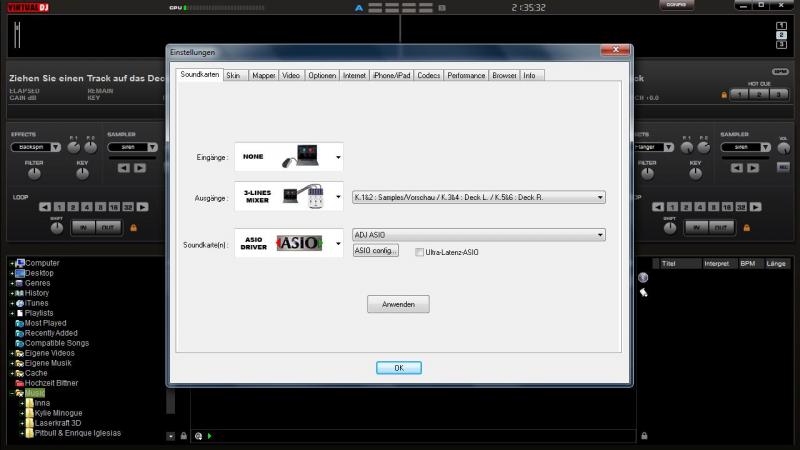800x450 pixels.
Task: Switch to the iPhone/iPad tab
Action: pyautogui.click(x=391, y=76)
